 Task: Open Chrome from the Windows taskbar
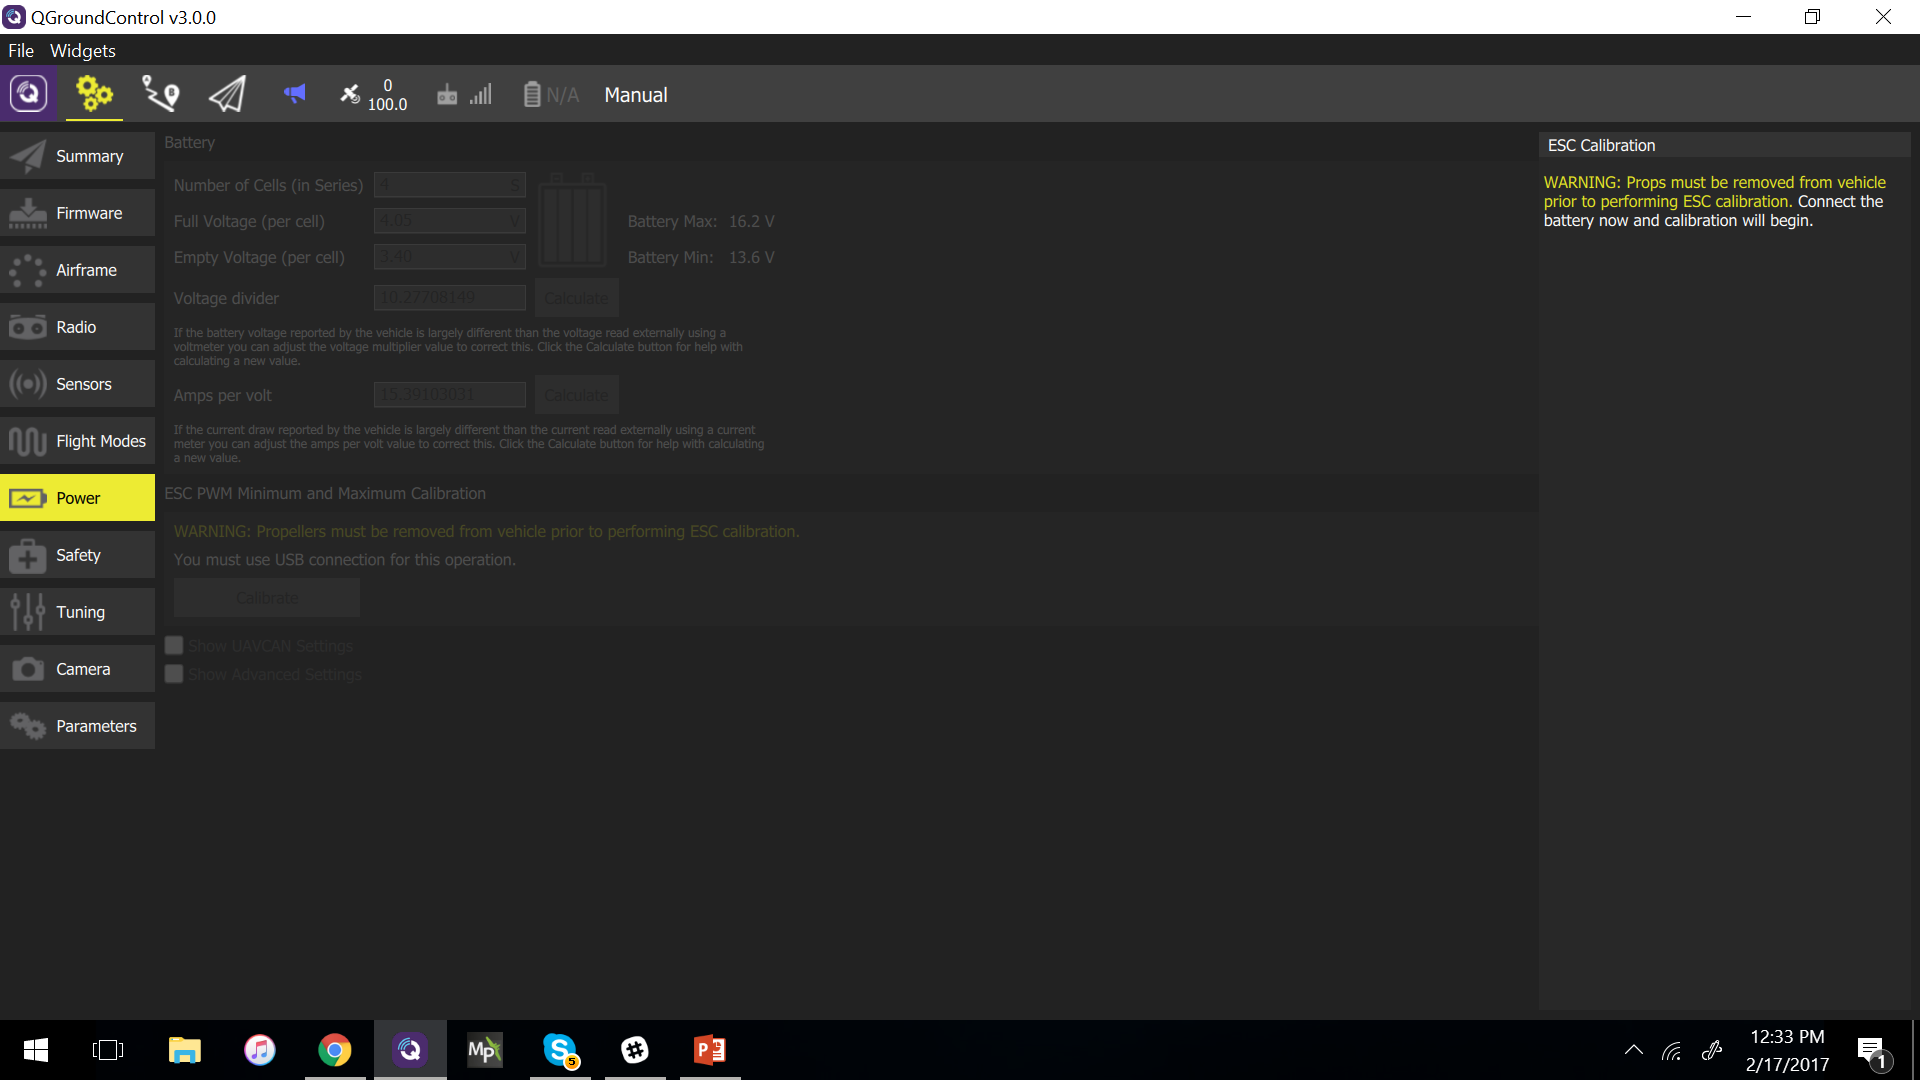(335, 1050)
